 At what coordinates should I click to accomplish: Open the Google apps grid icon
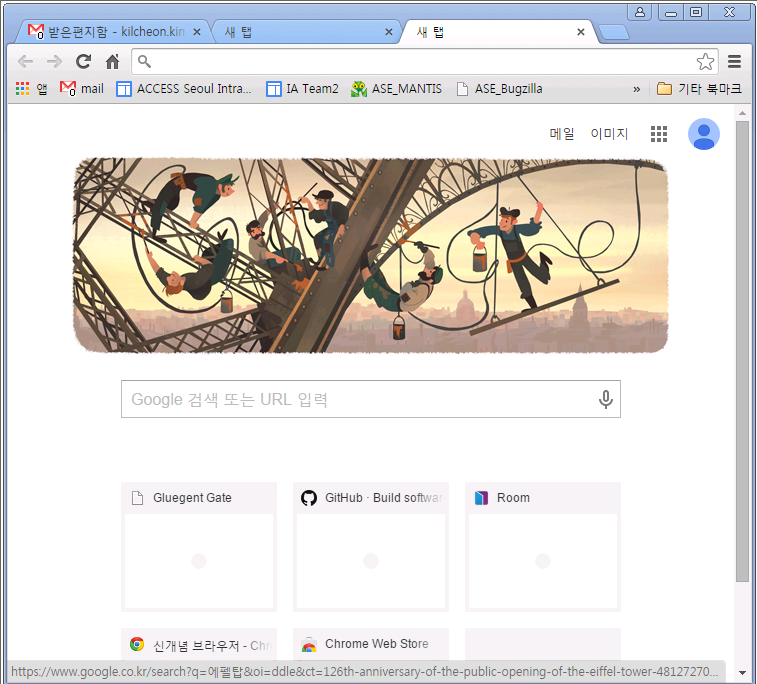[659, 134]
